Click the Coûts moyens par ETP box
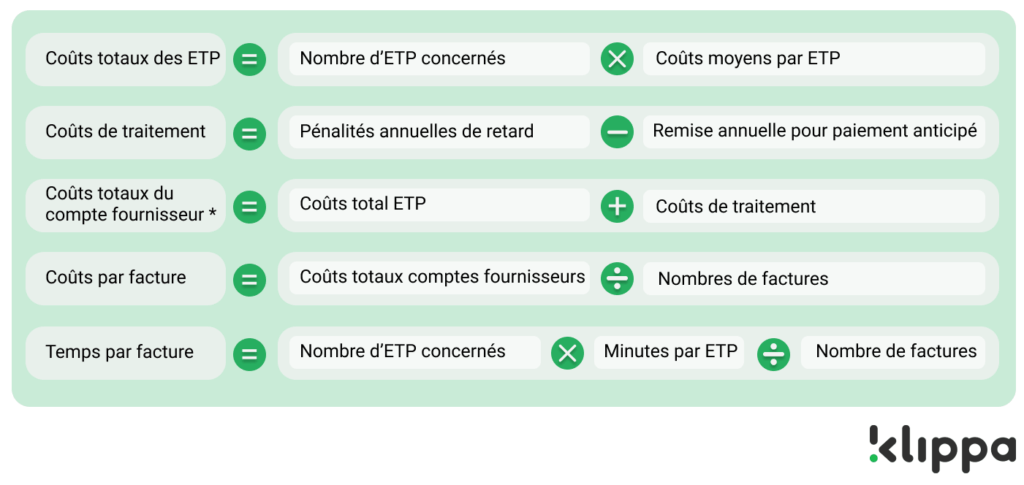This screenshot has width=1024, height=485. point(814,59)
